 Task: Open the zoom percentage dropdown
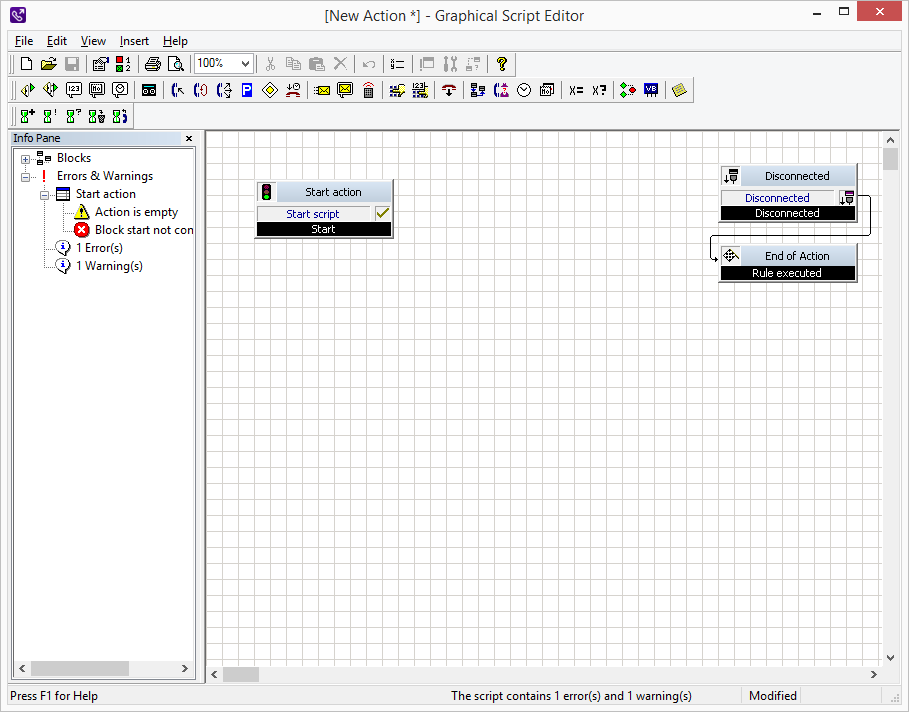point(245,64)
